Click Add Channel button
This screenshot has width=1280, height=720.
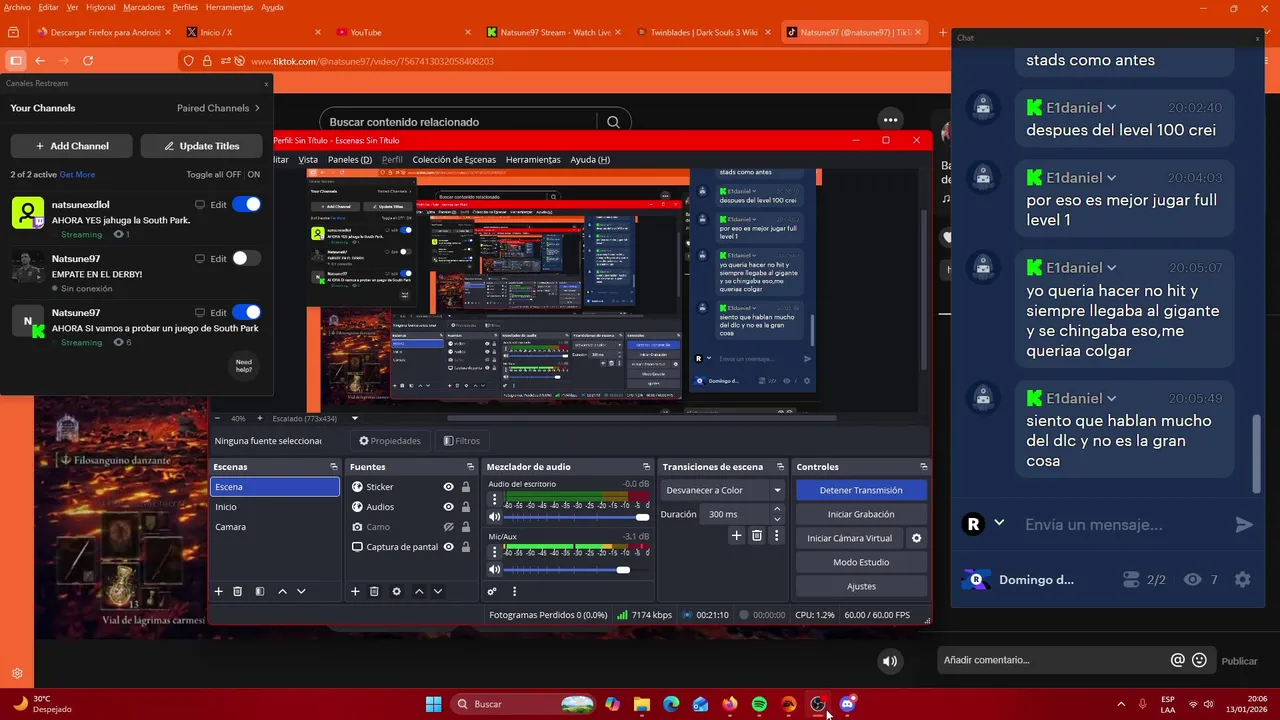[72, 146]
